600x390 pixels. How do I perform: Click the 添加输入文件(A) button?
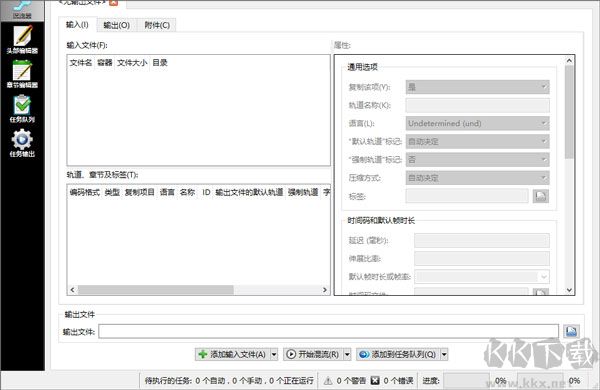(233, 354)
